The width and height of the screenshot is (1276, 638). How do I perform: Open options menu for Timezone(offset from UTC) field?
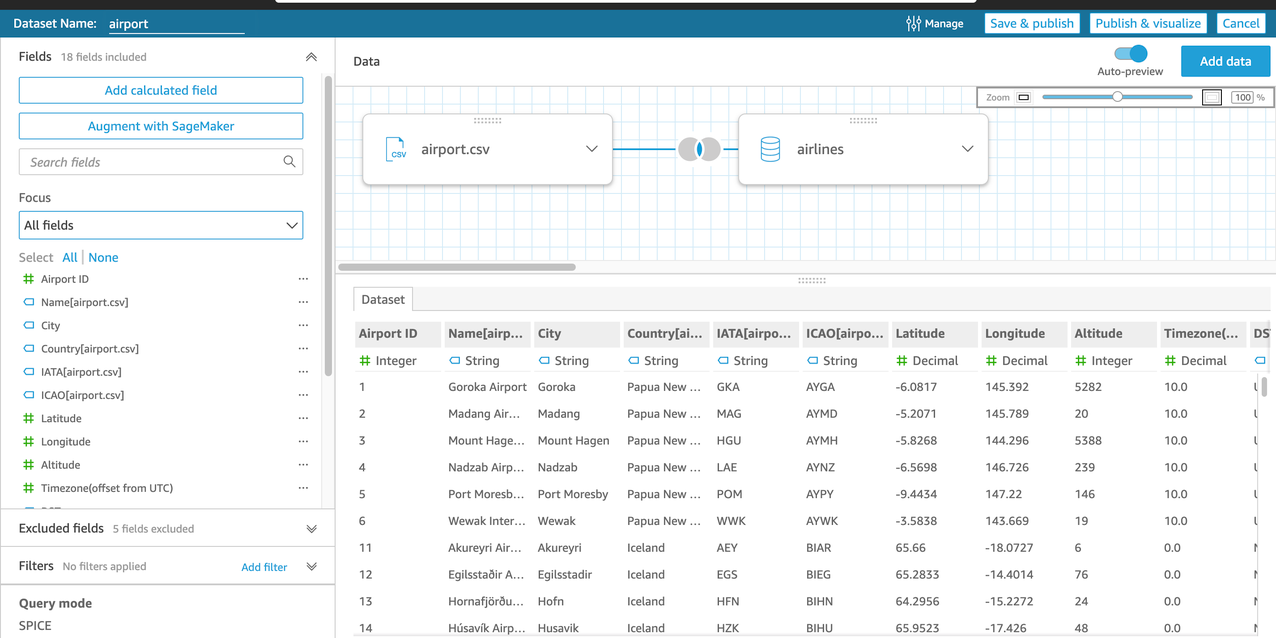coord(303,488)
